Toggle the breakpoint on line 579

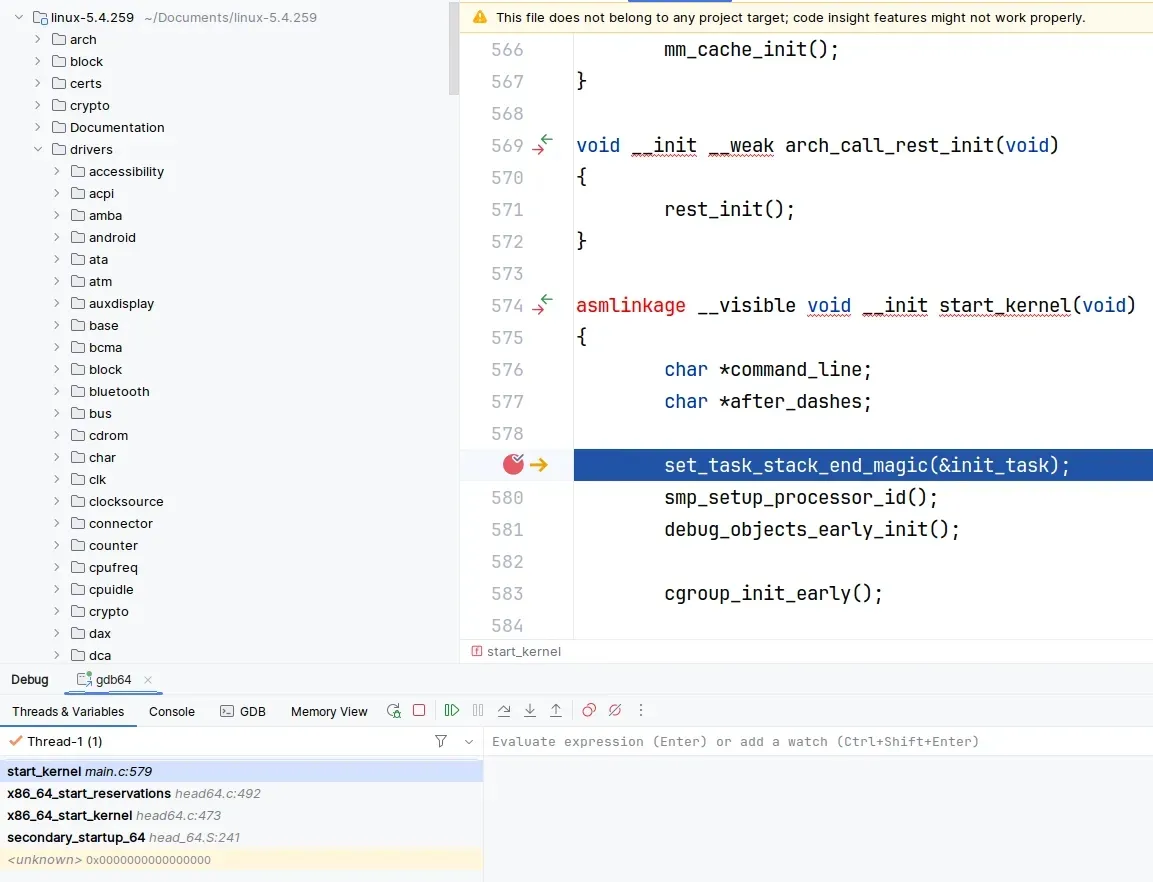tap(513, 464)
